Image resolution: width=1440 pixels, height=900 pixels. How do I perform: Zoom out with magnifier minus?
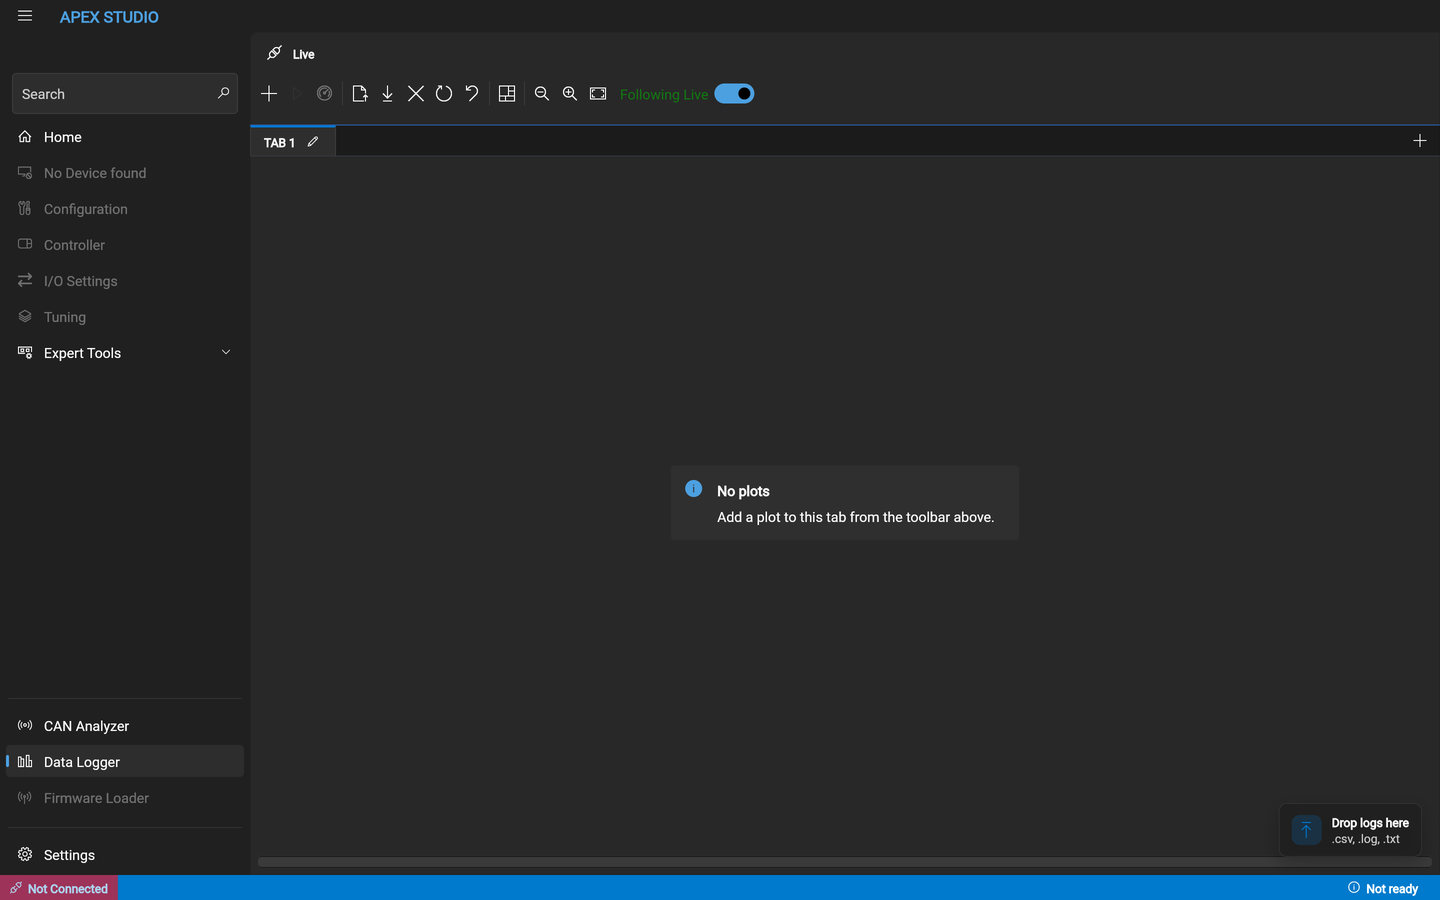[542, 93]
